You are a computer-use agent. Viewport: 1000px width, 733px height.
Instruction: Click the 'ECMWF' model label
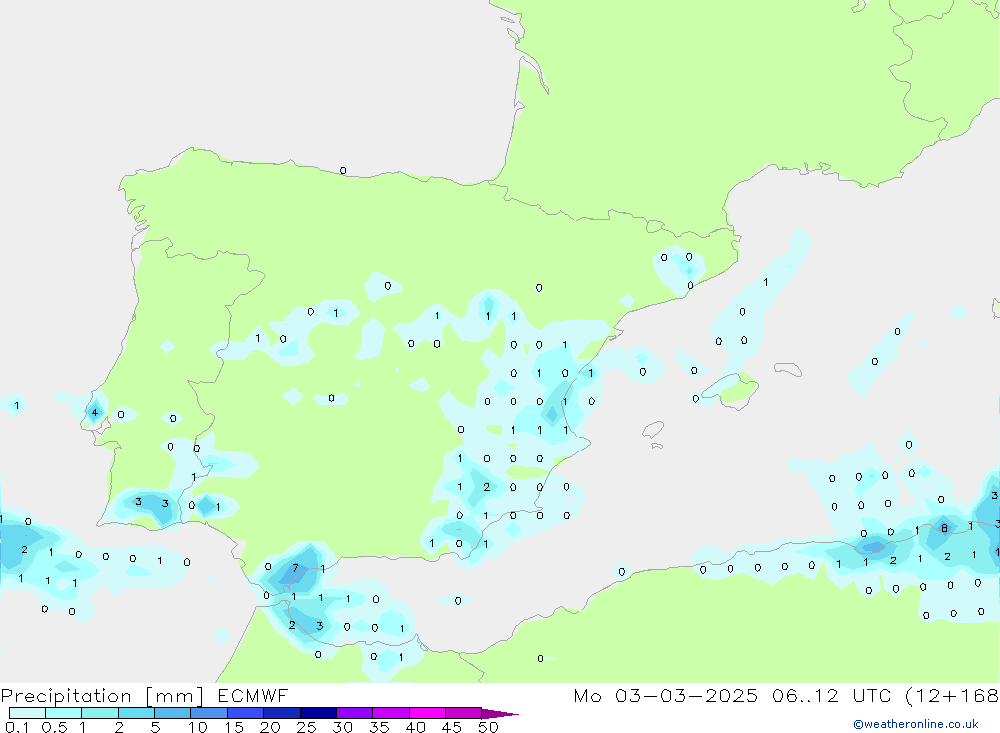[253, 695]
